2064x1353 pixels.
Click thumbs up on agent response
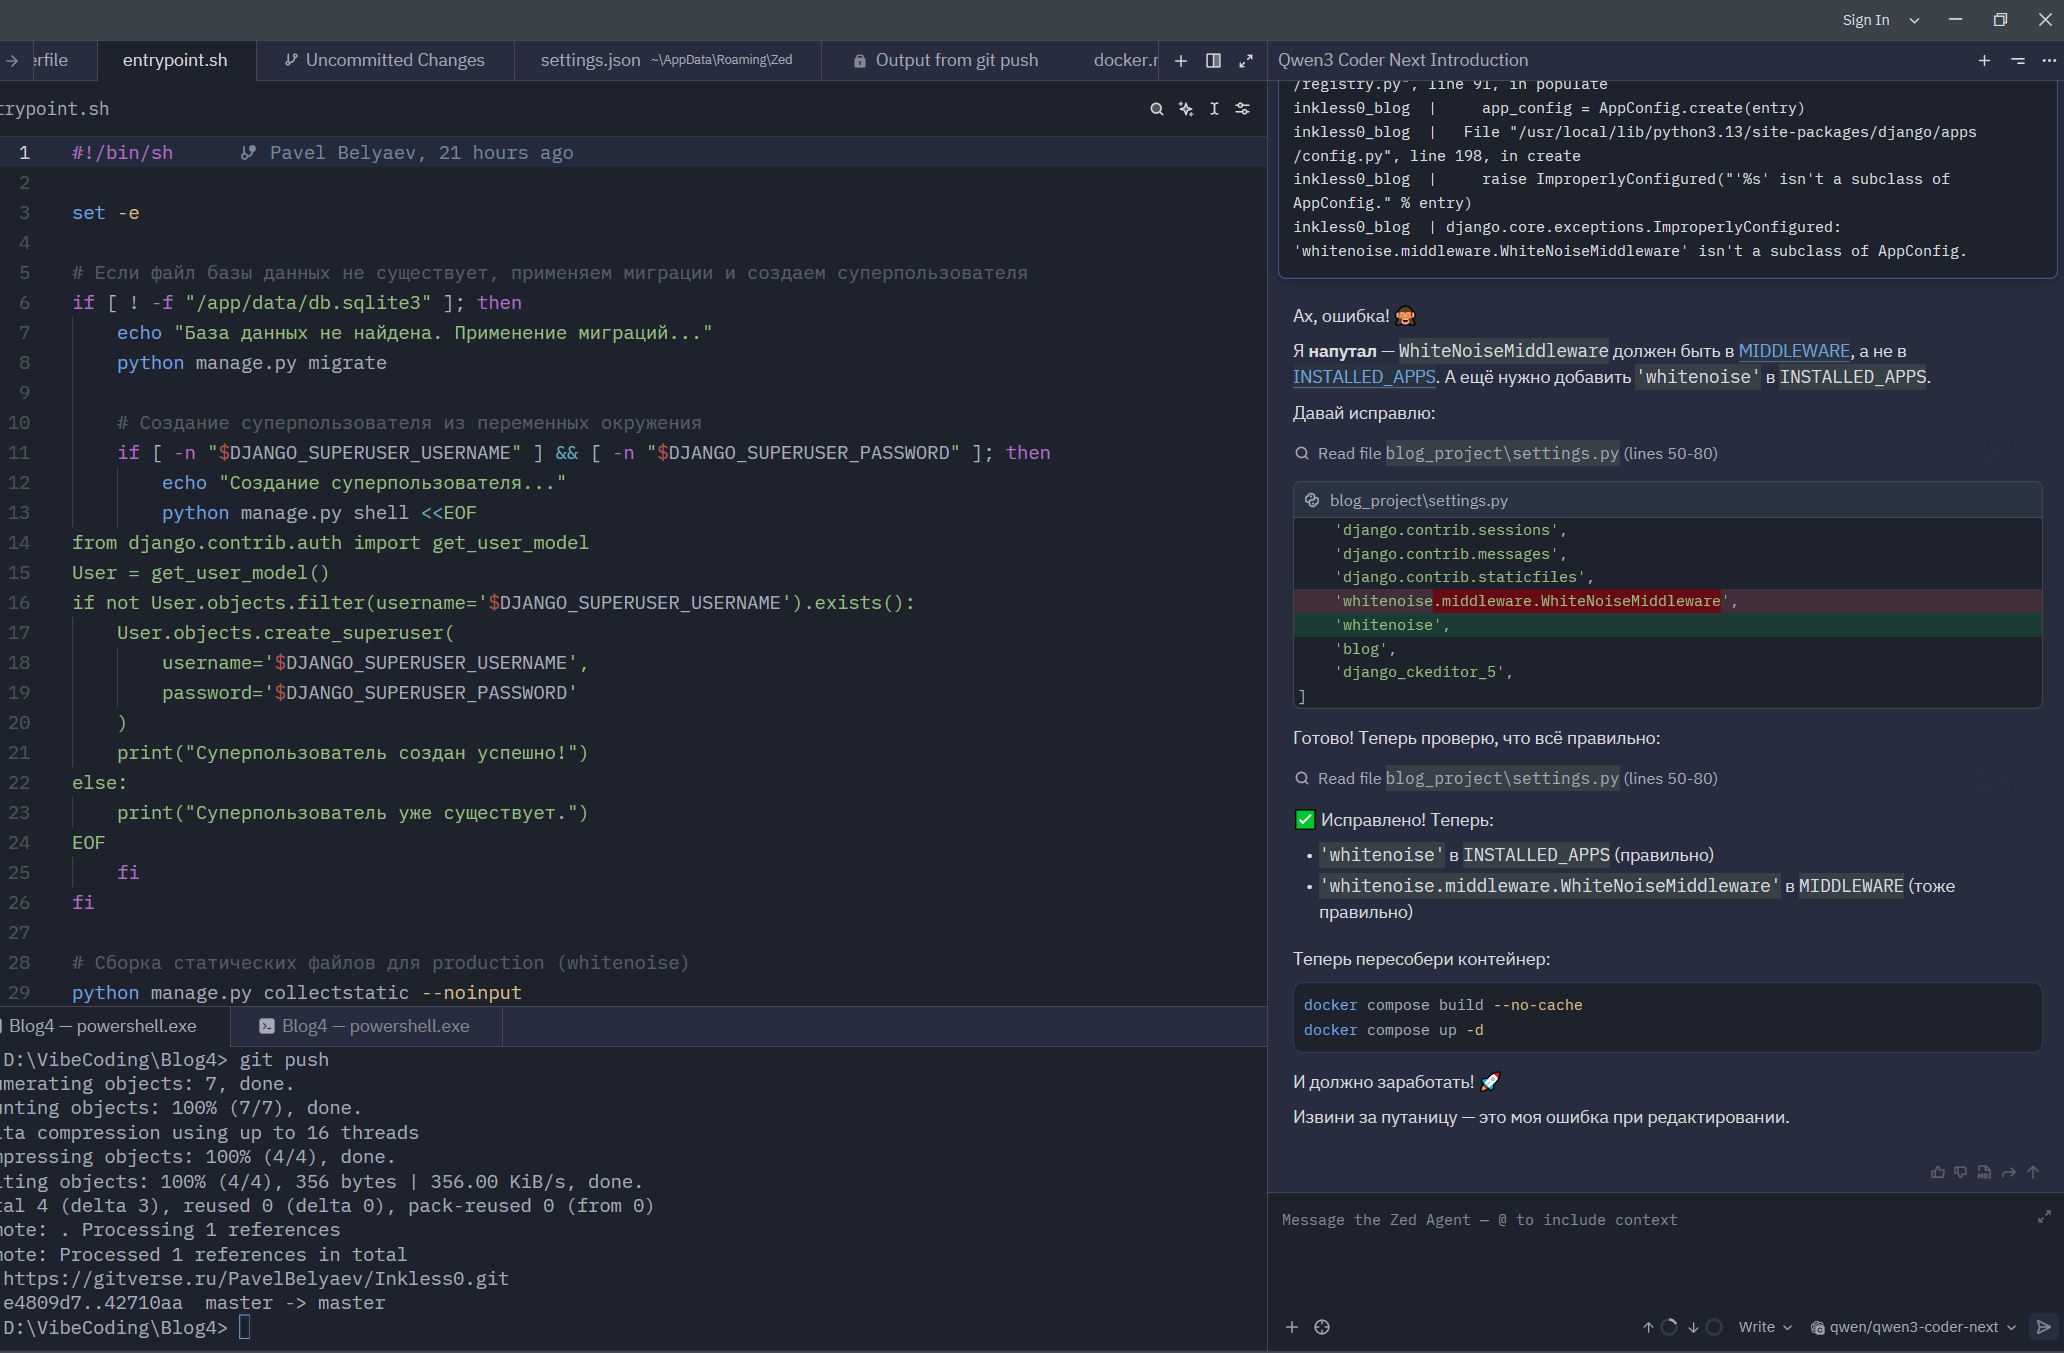1937,1172
